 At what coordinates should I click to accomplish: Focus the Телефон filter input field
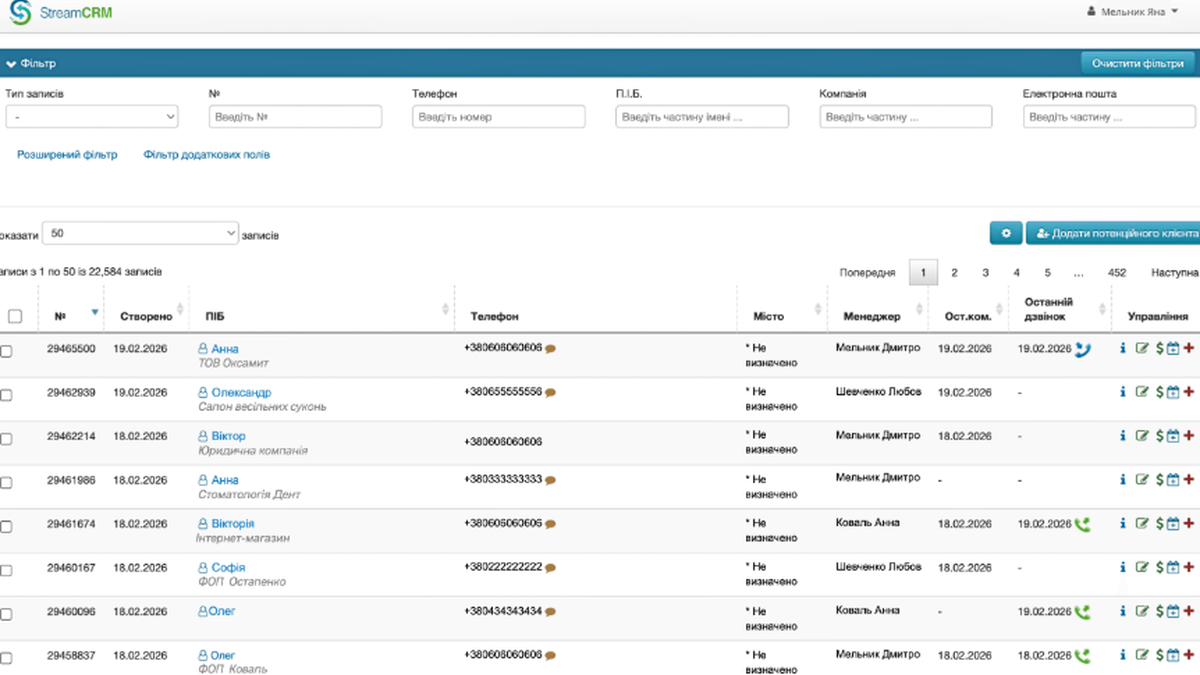point(499,117)
